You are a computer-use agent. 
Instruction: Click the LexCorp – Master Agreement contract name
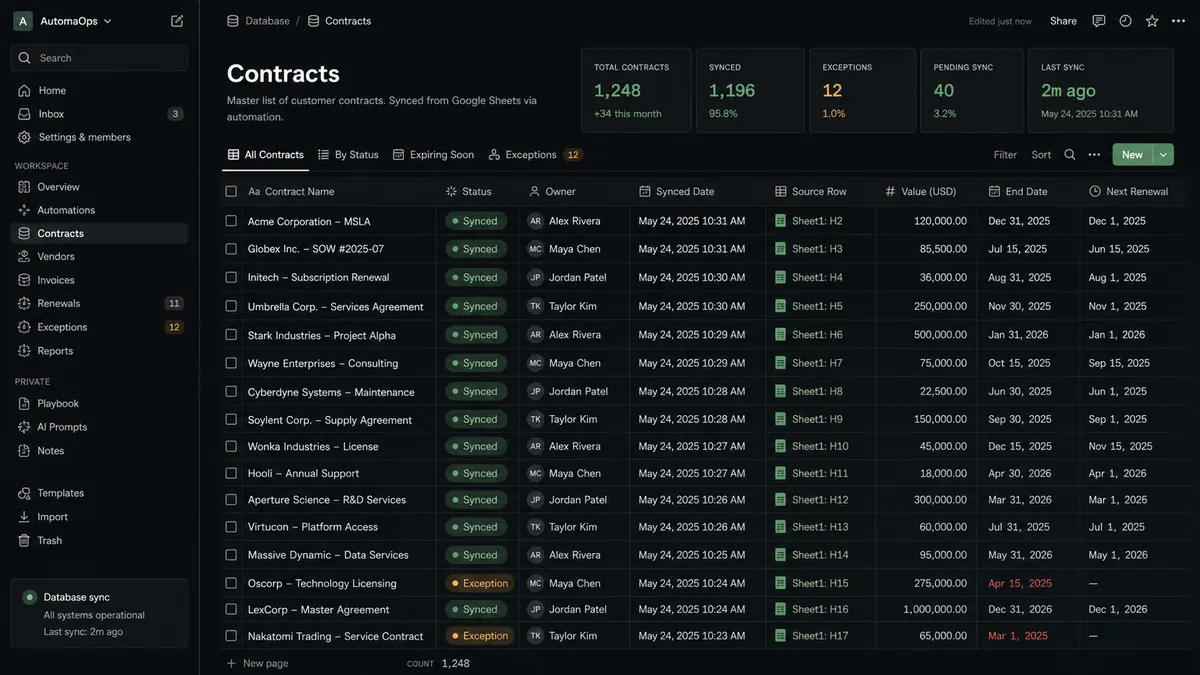319,609
